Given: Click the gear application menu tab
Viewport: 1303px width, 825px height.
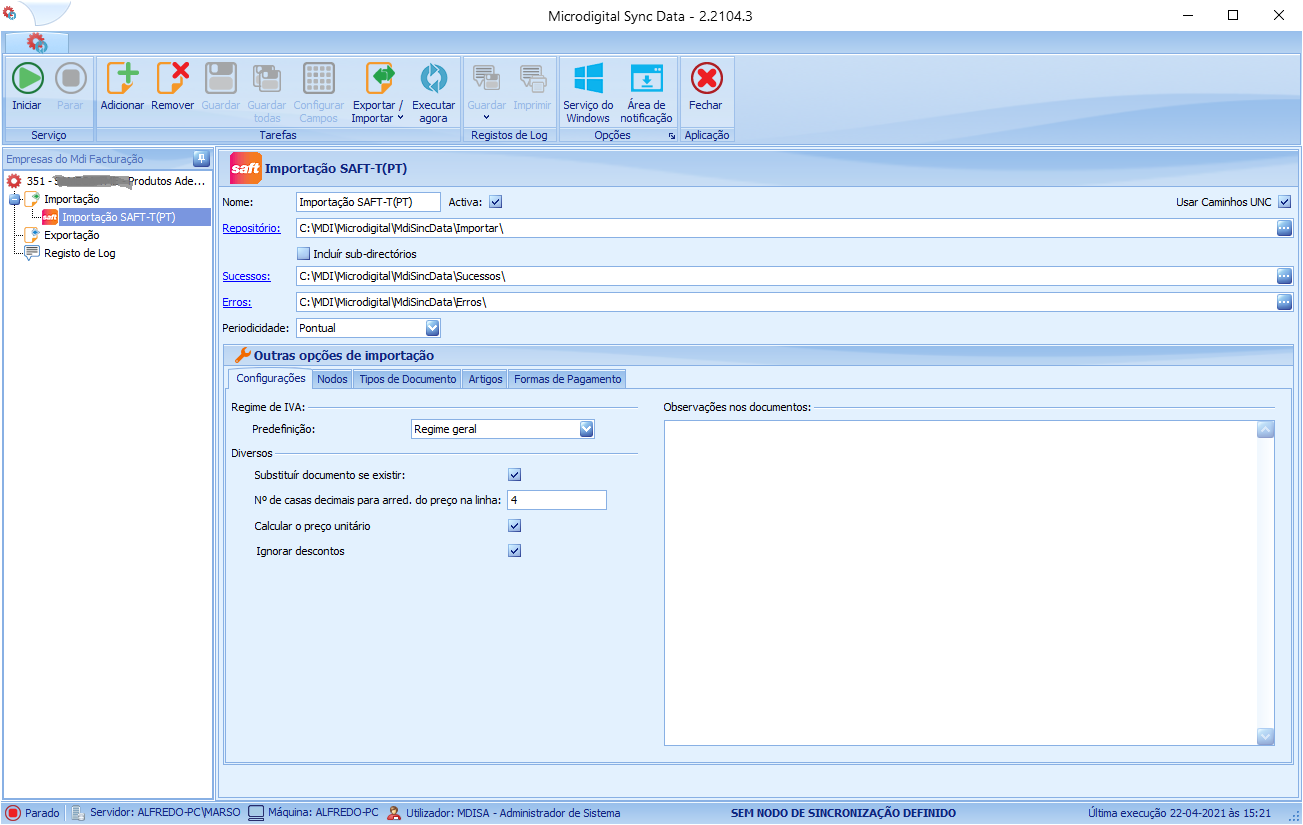Looking at the screenshot, I should pyautogui.click(x=37, y=42).
